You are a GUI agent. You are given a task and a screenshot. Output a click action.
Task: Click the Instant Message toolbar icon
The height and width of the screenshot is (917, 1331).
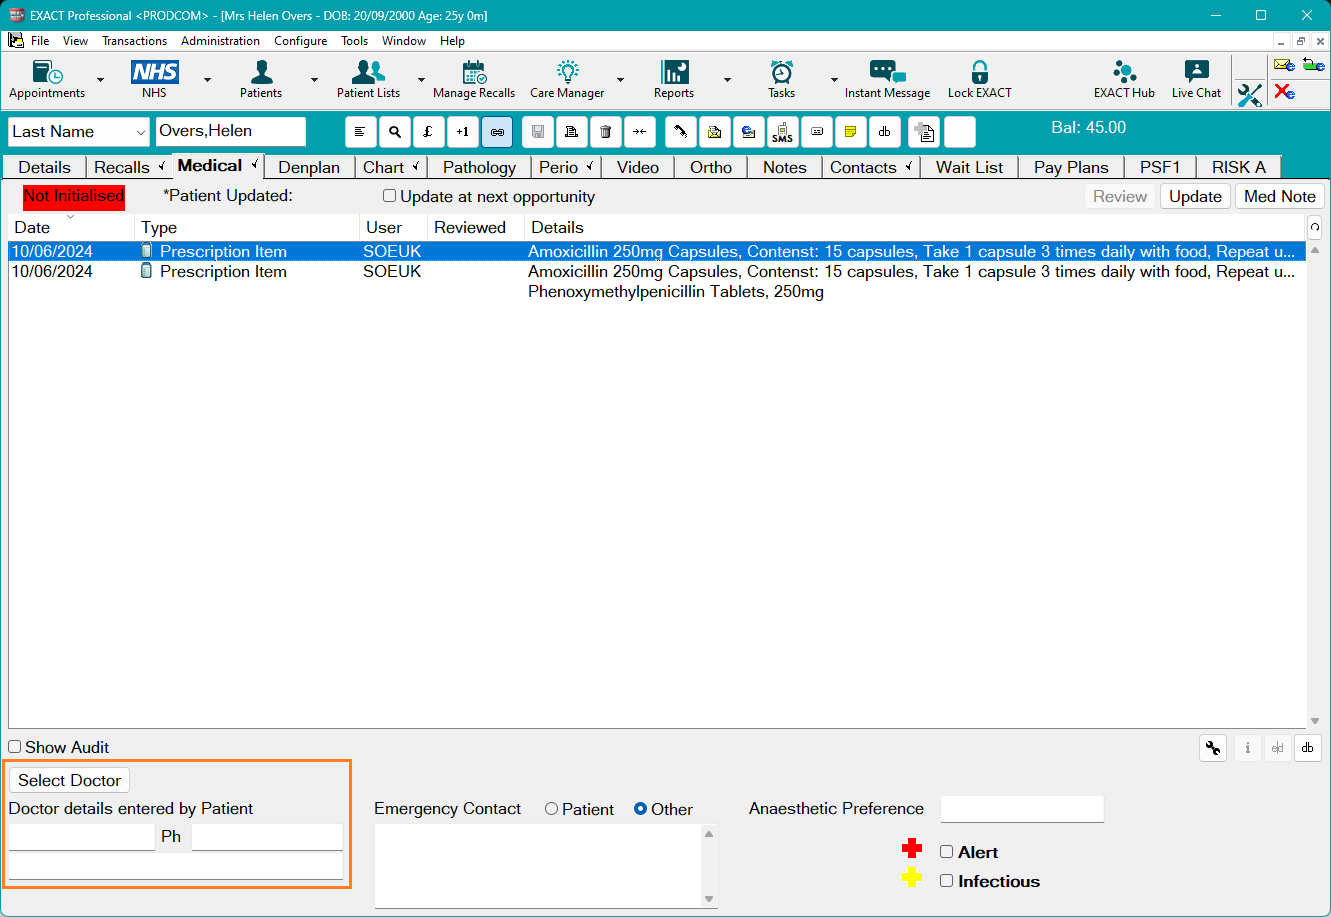tap(887, 73)
